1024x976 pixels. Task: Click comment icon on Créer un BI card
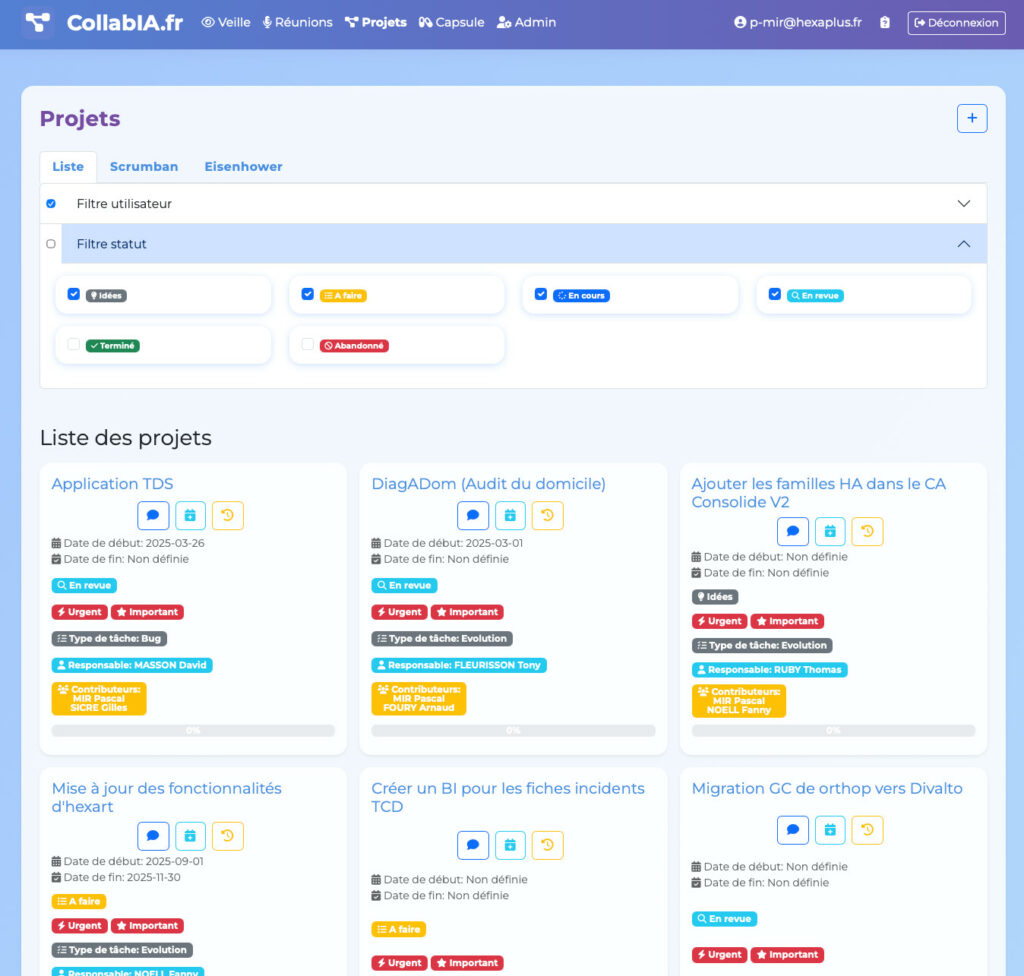(473, 845)
